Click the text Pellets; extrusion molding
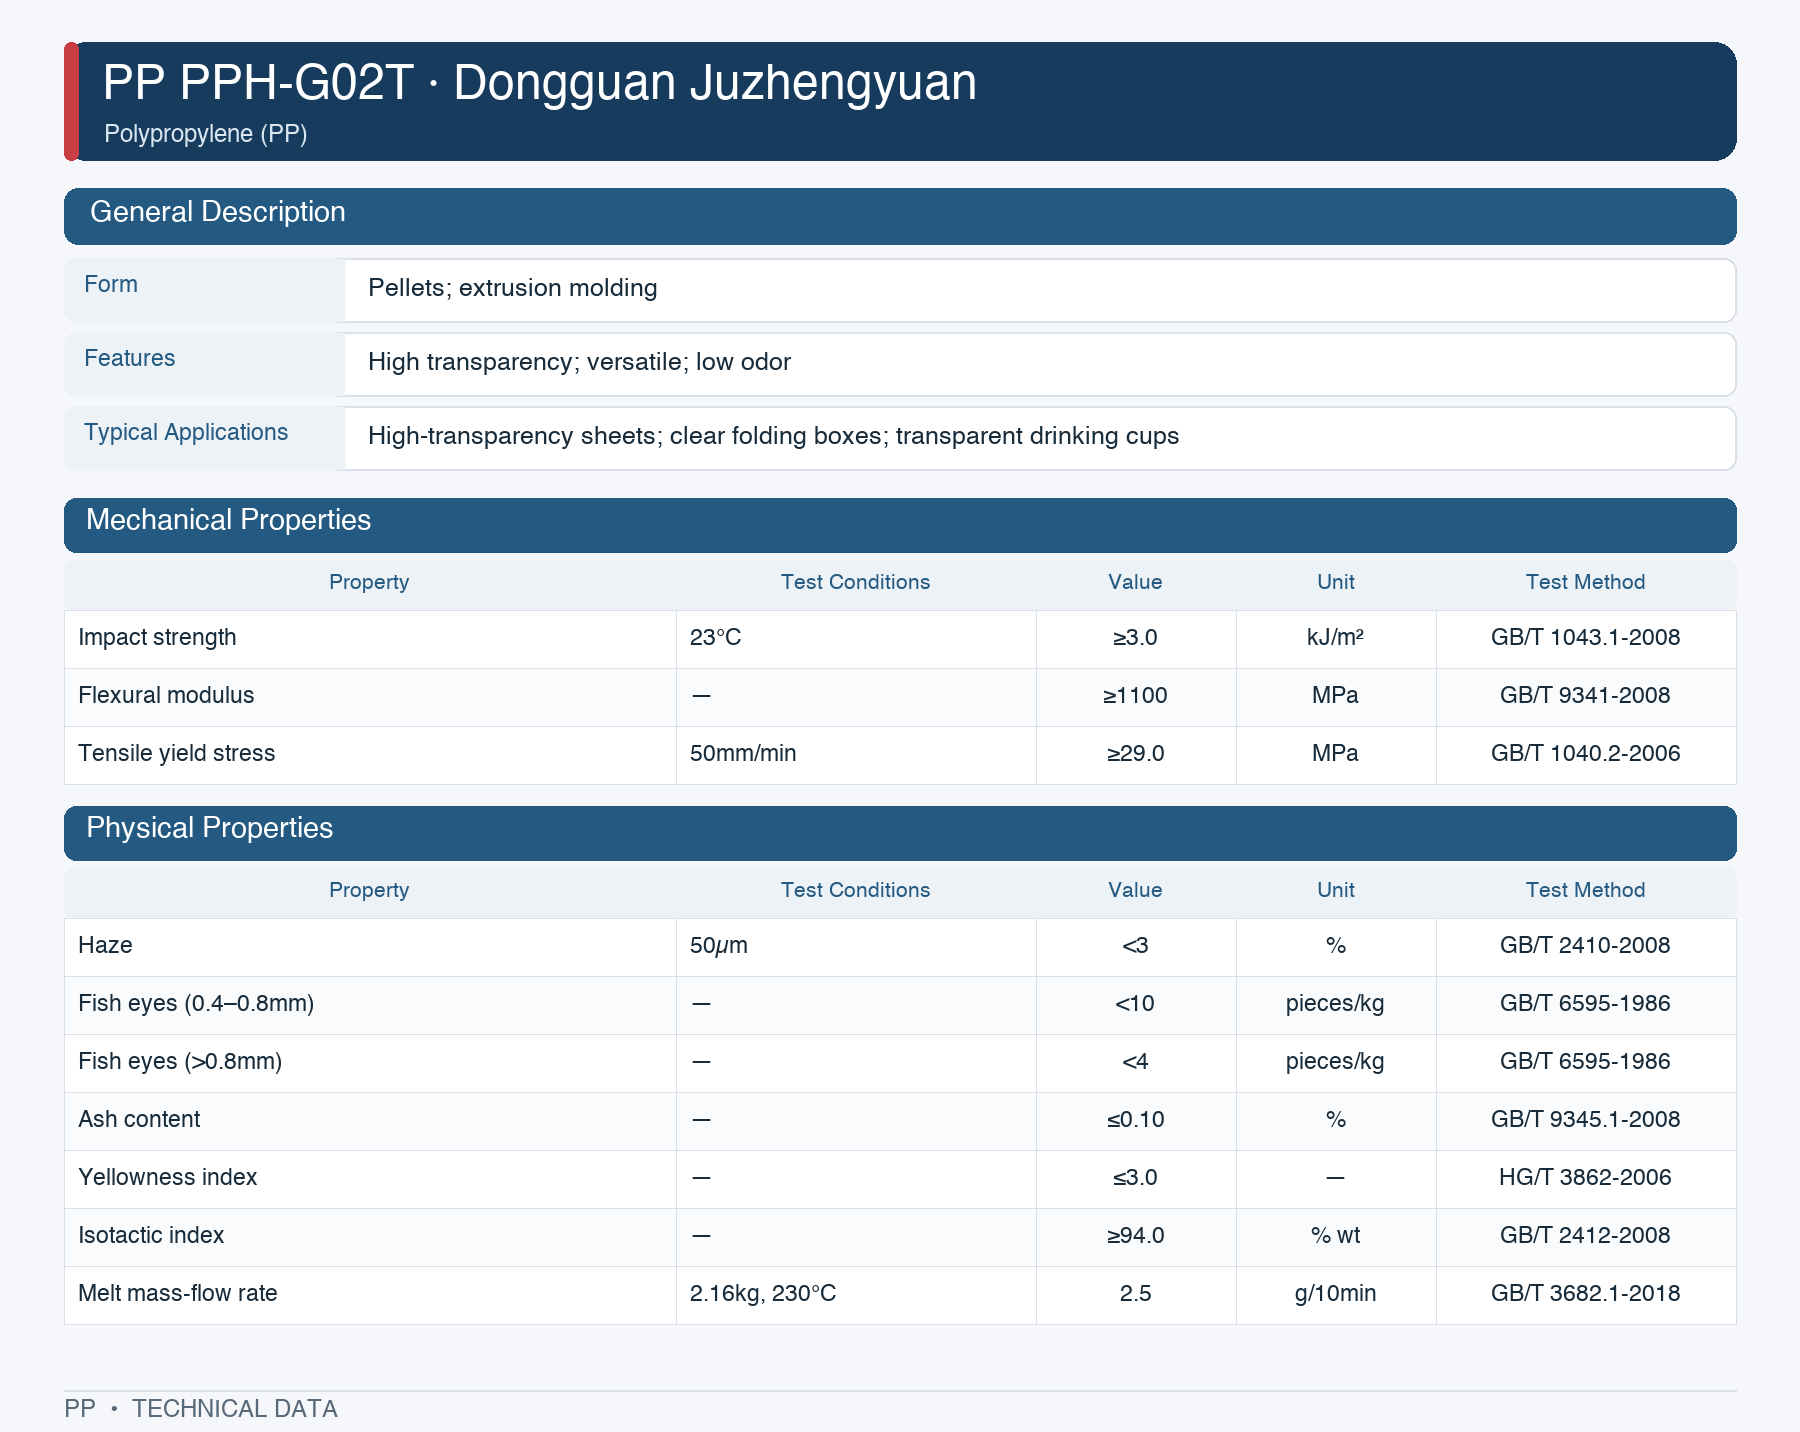This screenshot has width=1800, height=1432. click(x=513, y=288)
